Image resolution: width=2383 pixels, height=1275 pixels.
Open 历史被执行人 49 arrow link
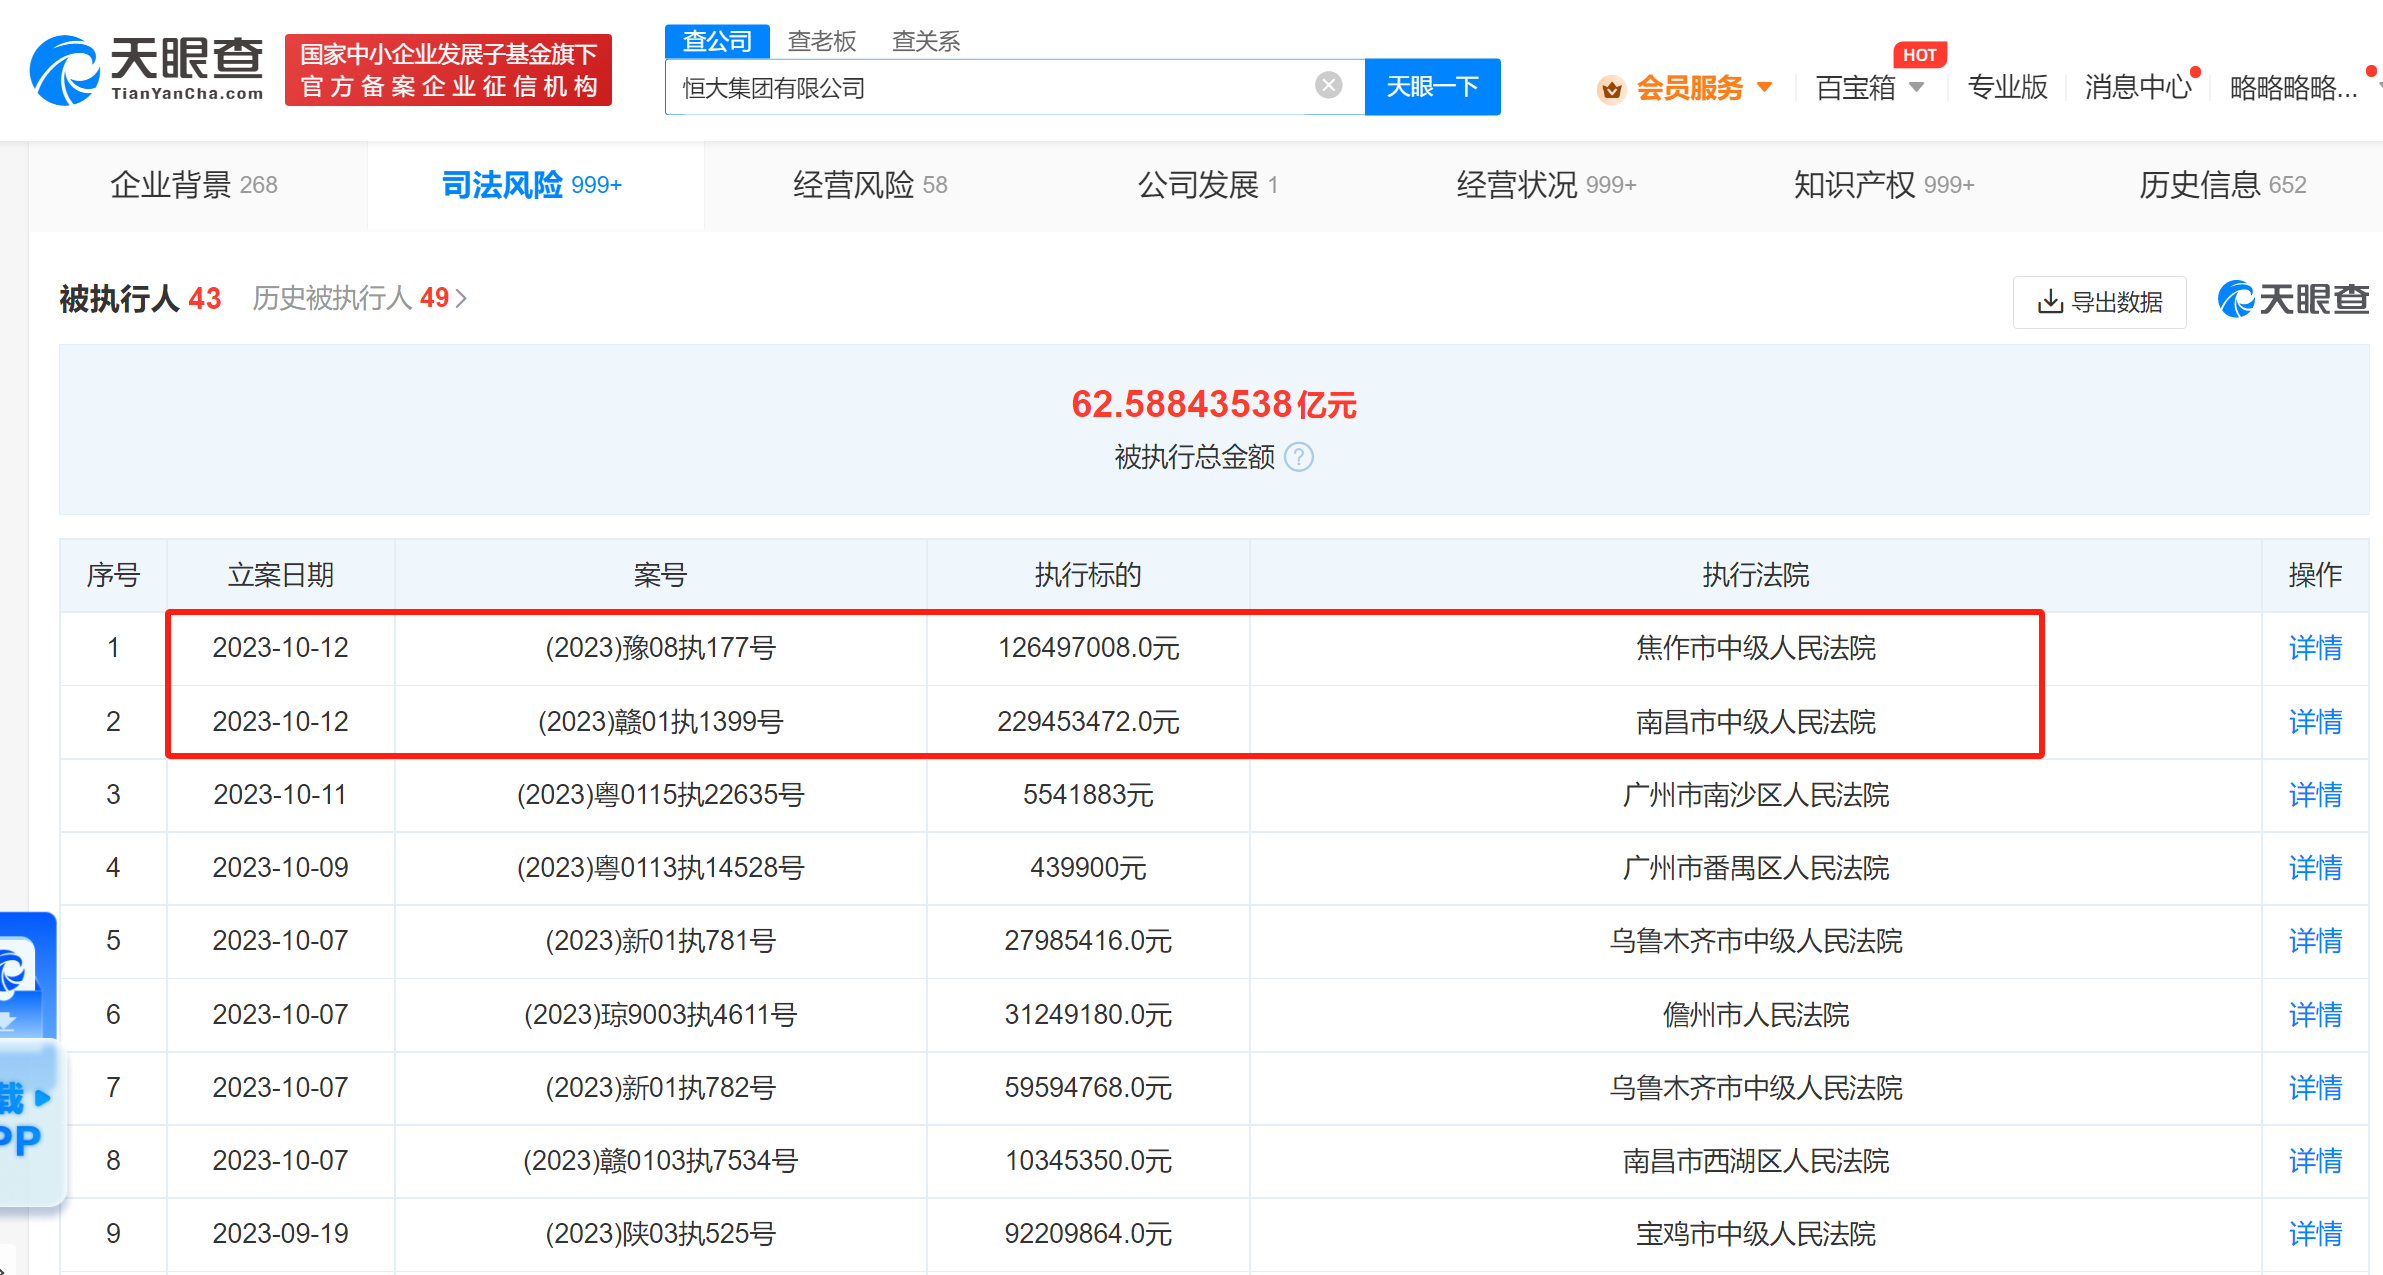tap(360, 298)
